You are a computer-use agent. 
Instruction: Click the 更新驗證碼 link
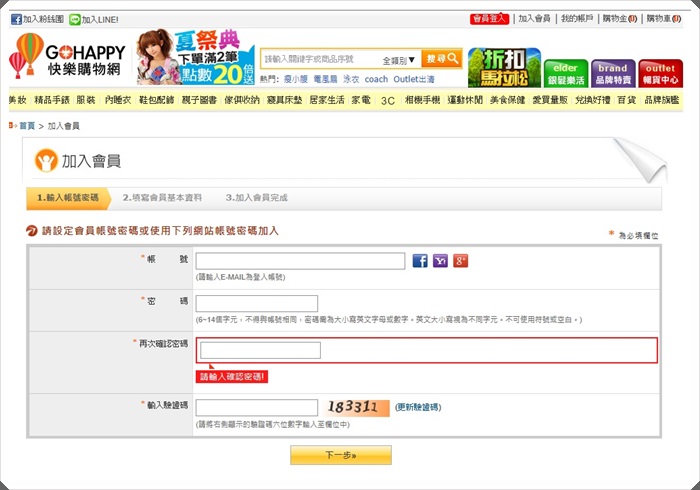(x=418, y=407)
